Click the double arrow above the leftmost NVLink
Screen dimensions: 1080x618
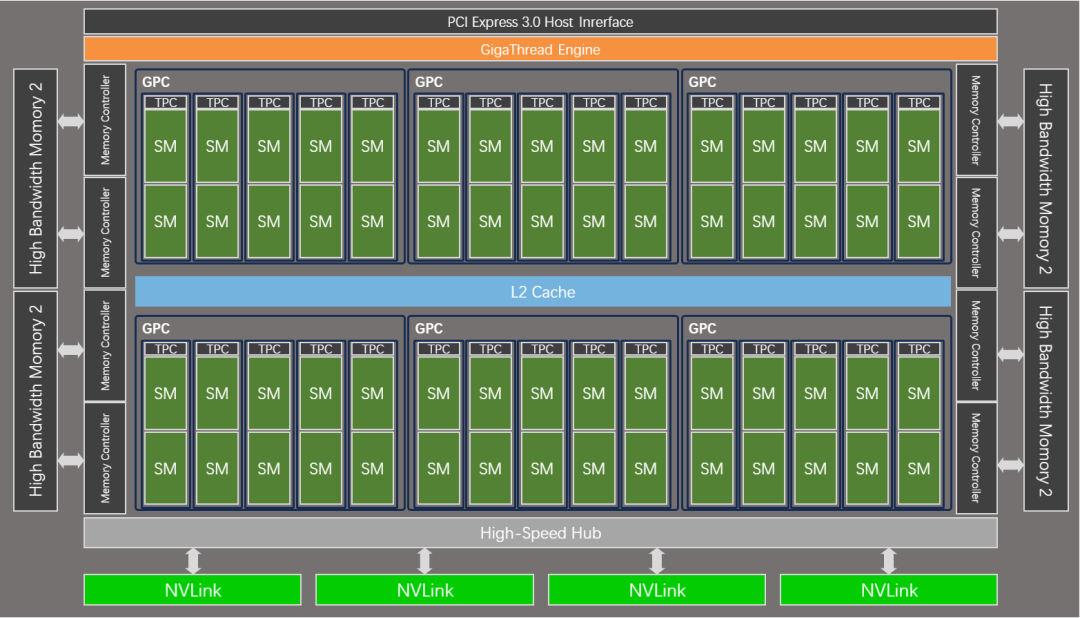193,561
